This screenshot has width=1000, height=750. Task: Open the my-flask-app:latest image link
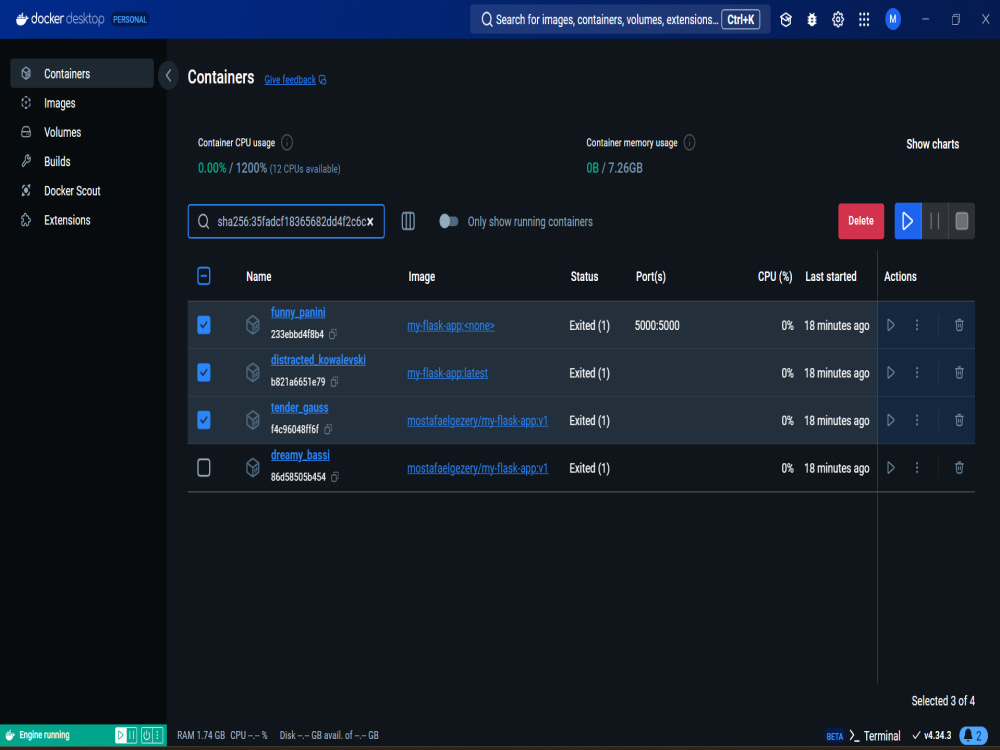[x=447, y=373]
